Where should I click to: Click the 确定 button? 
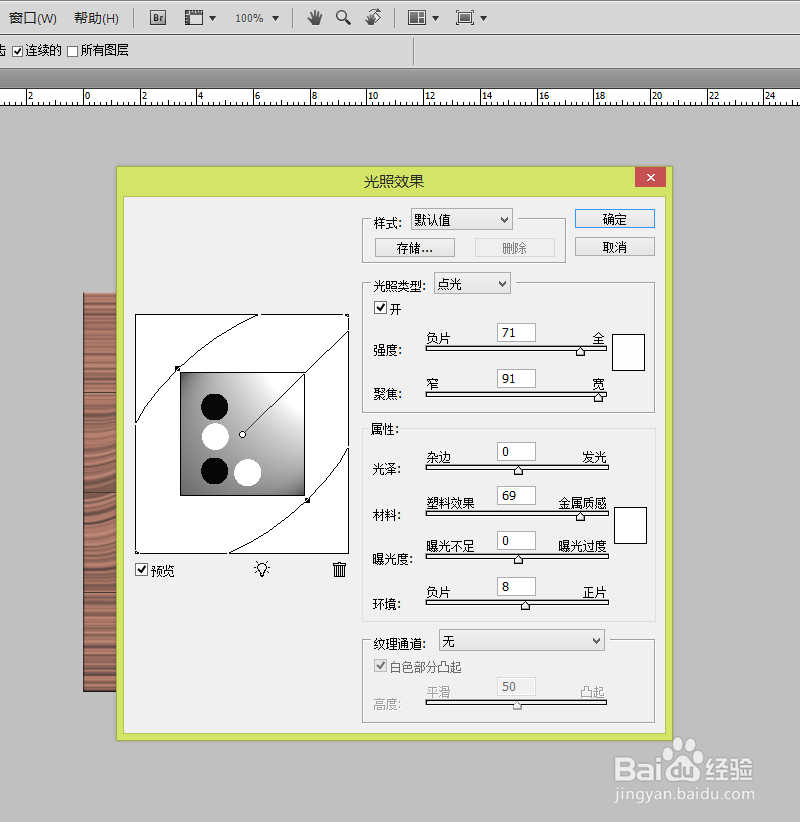(x=614, y=219)
